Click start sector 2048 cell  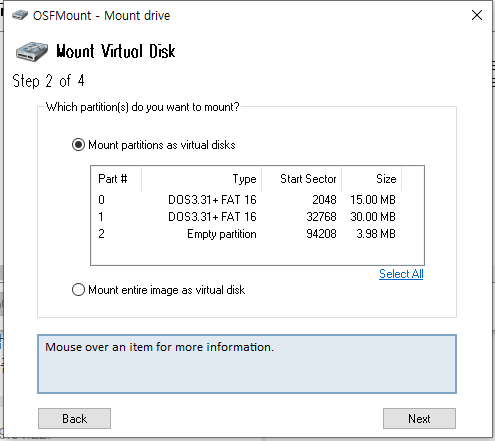tap(324, 200)
